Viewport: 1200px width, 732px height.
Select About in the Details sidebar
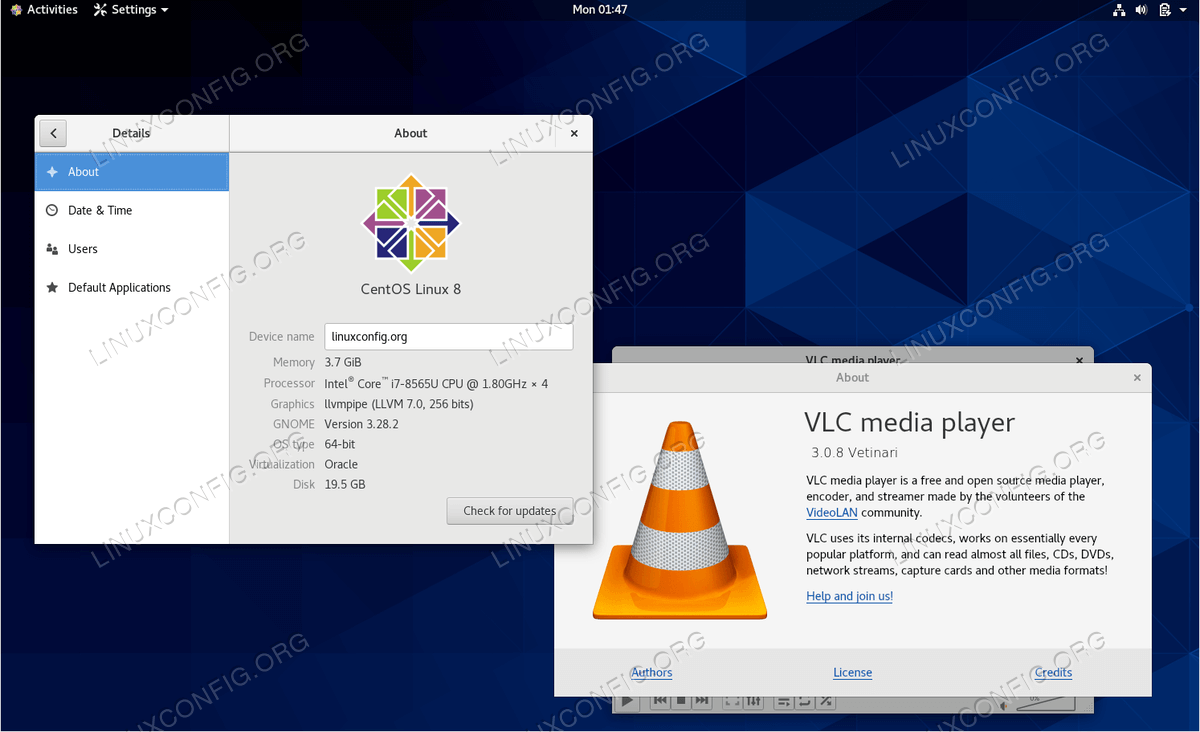pyautogui.click(x=132, y=172)
